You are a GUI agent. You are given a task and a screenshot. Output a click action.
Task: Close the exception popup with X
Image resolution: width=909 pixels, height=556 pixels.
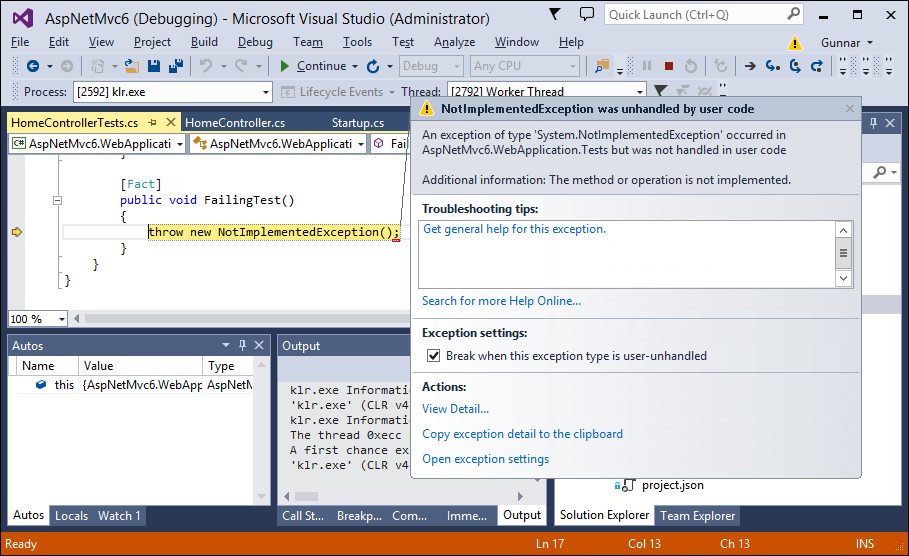[850, 108]
